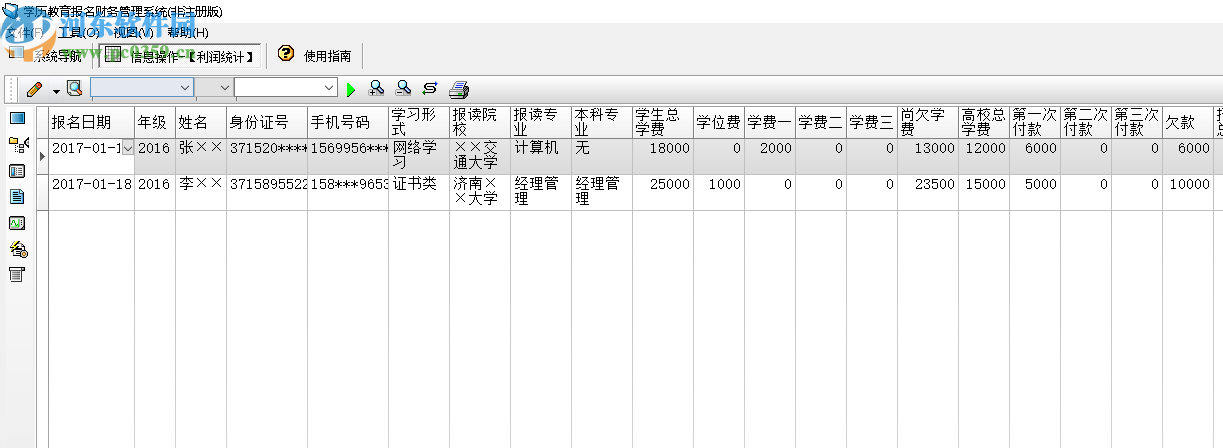The width and height of the screenshot is (1223, 448).
Task: Click the magnifier search field icon
Action: click(74, 89)
